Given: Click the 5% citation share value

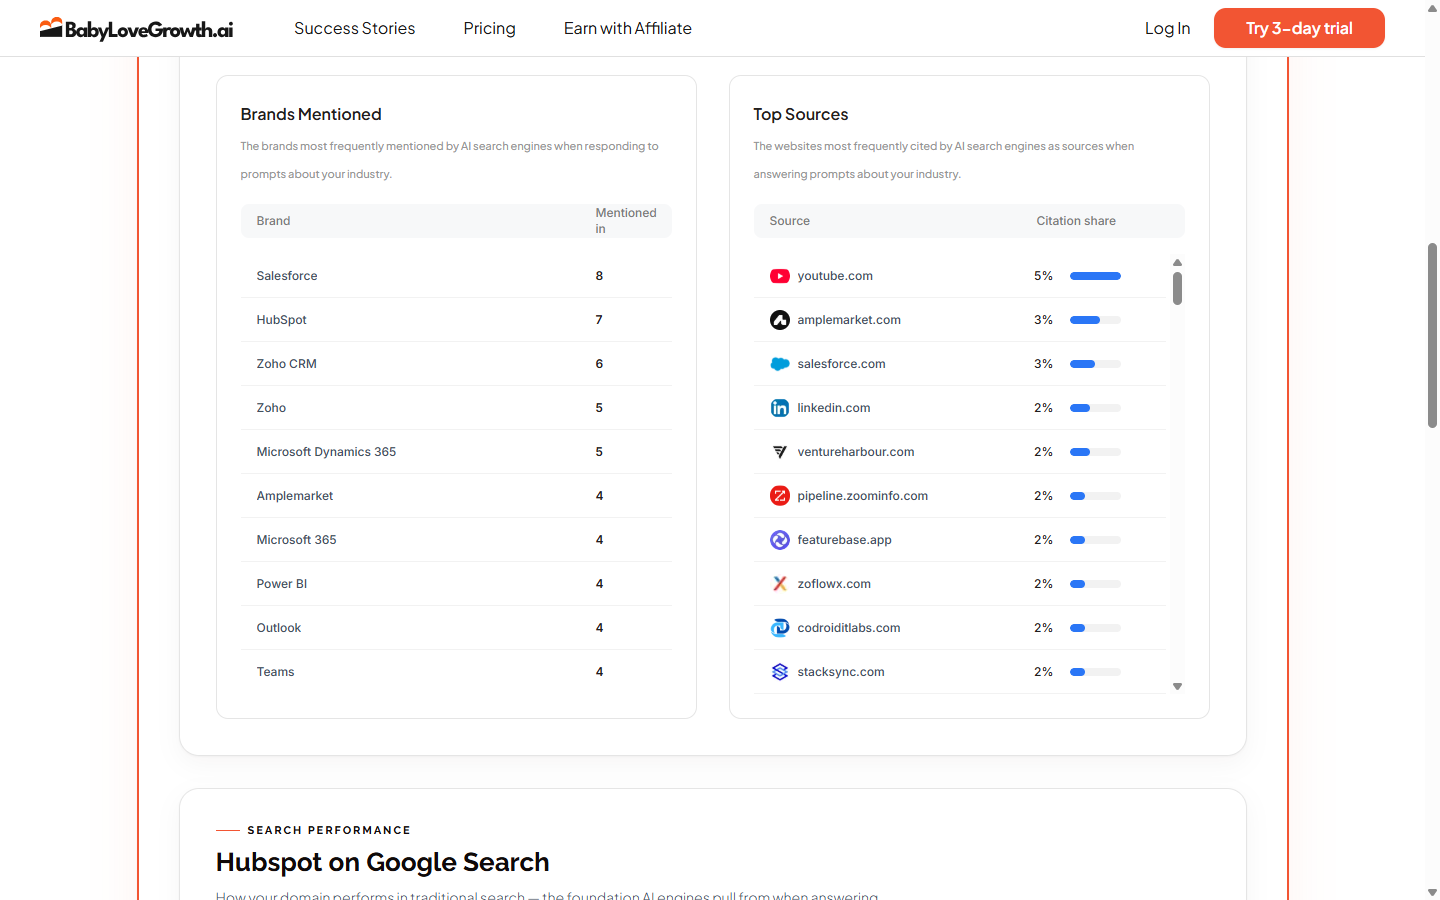Looking at the screenshot, I should [1043, 276].
